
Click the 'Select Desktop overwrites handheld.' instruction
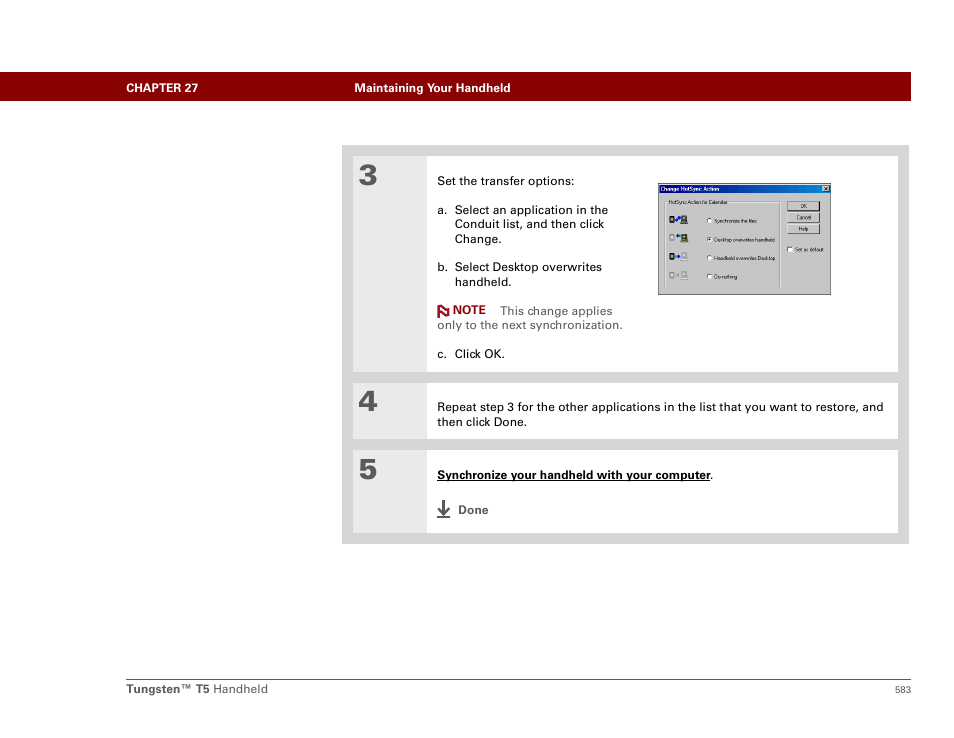[528, 274]
